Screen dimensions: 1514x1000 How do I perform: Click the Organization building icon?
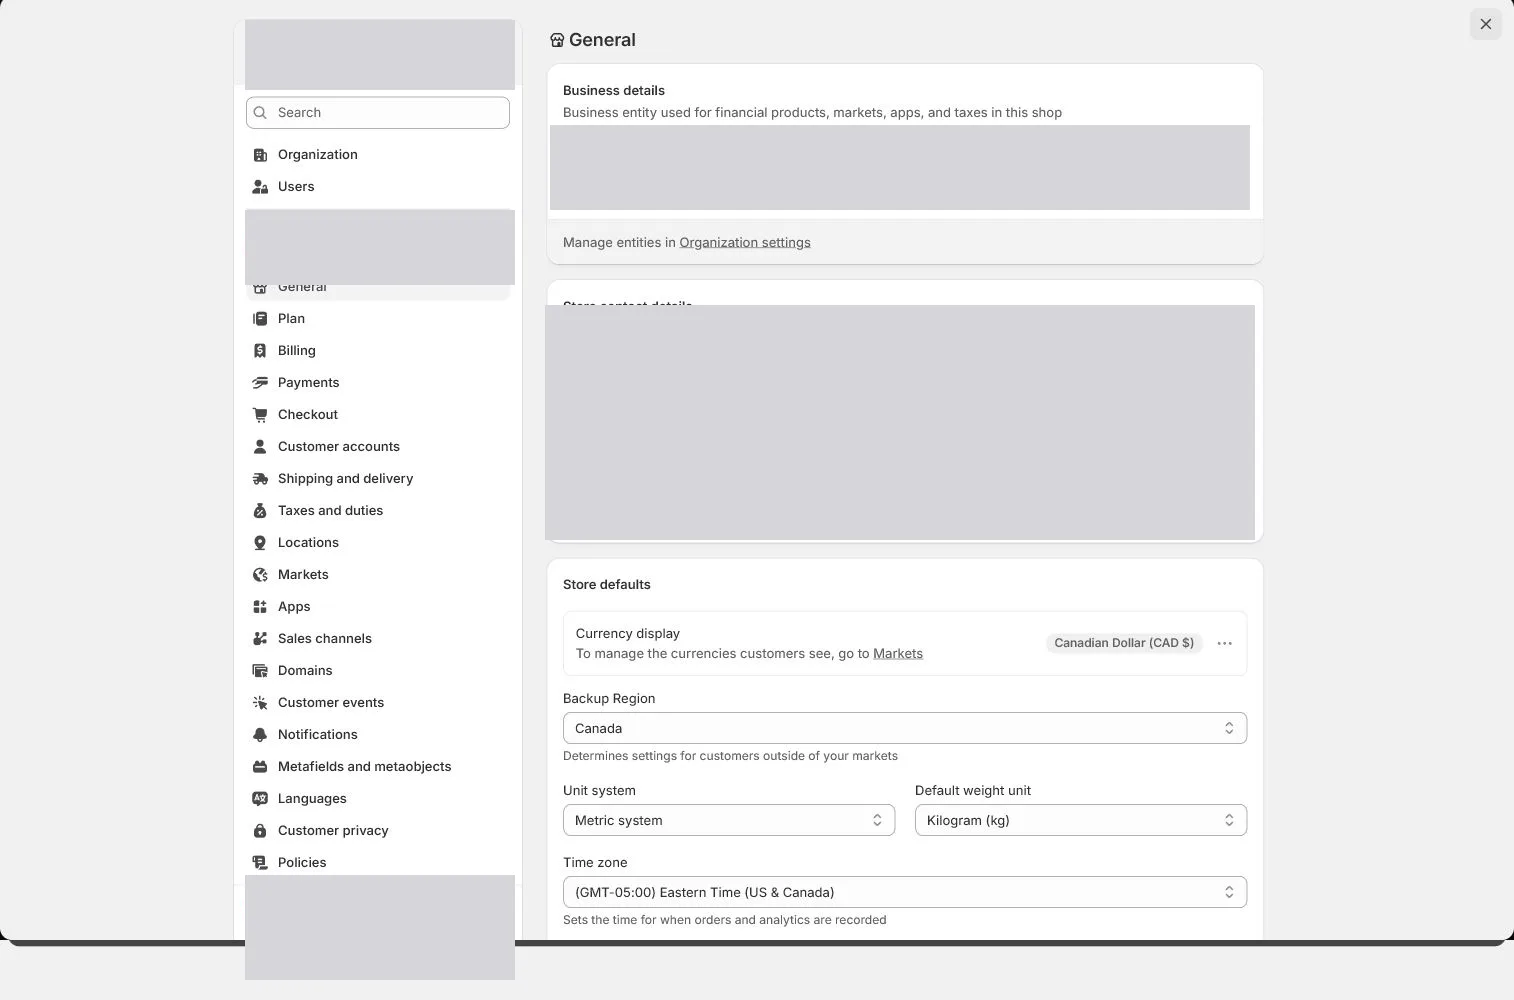click(260, 155)
